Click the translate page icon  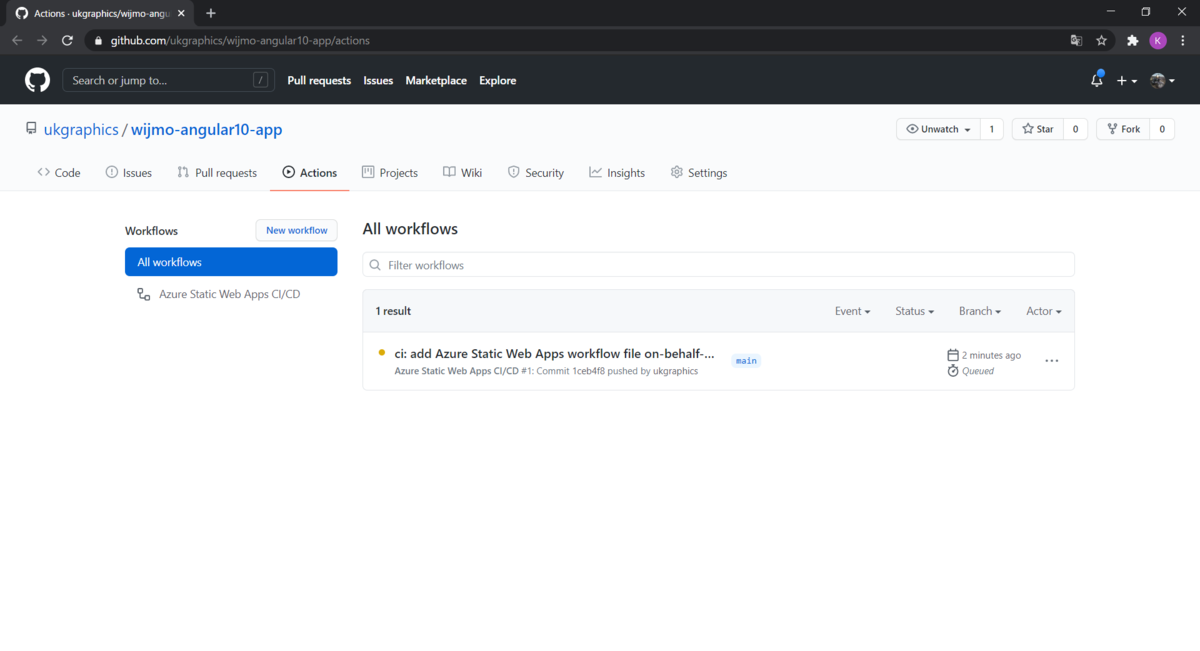pos(1076,40)
